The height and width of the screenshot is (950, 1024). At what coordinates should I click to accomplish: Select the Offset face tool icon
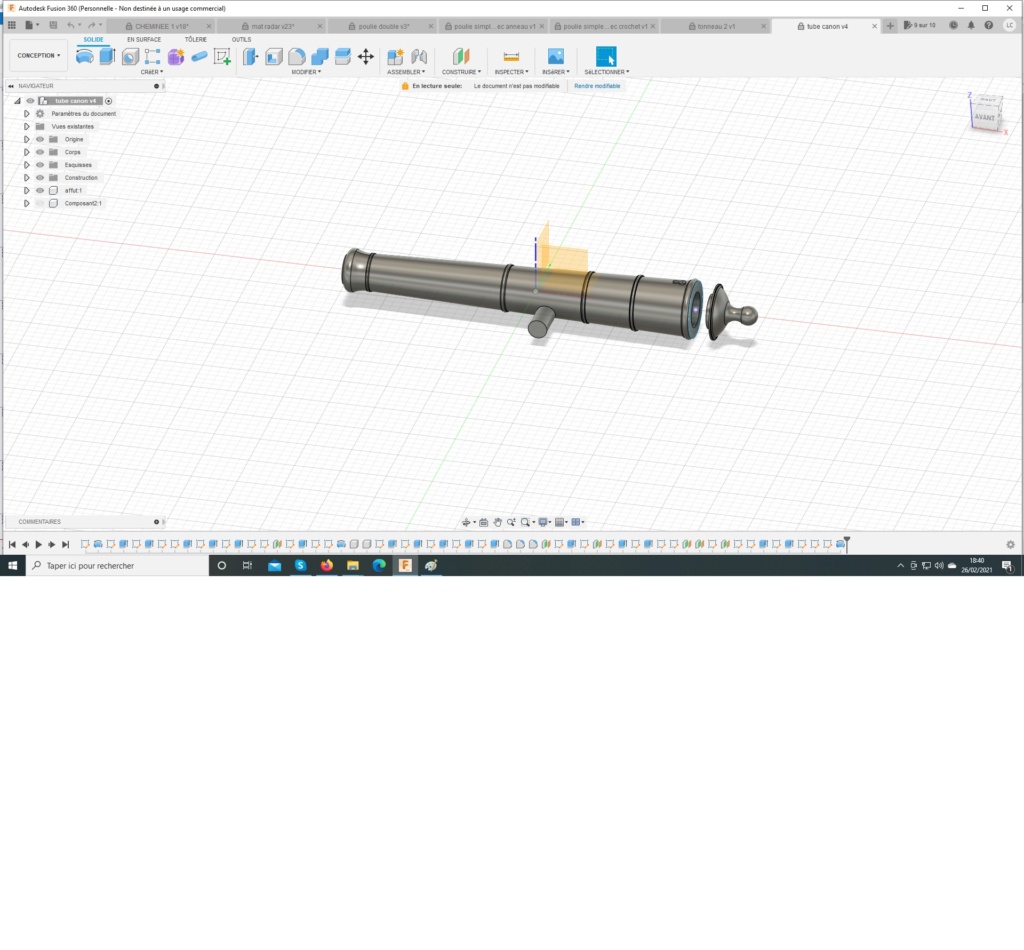(x=342, y=57)
